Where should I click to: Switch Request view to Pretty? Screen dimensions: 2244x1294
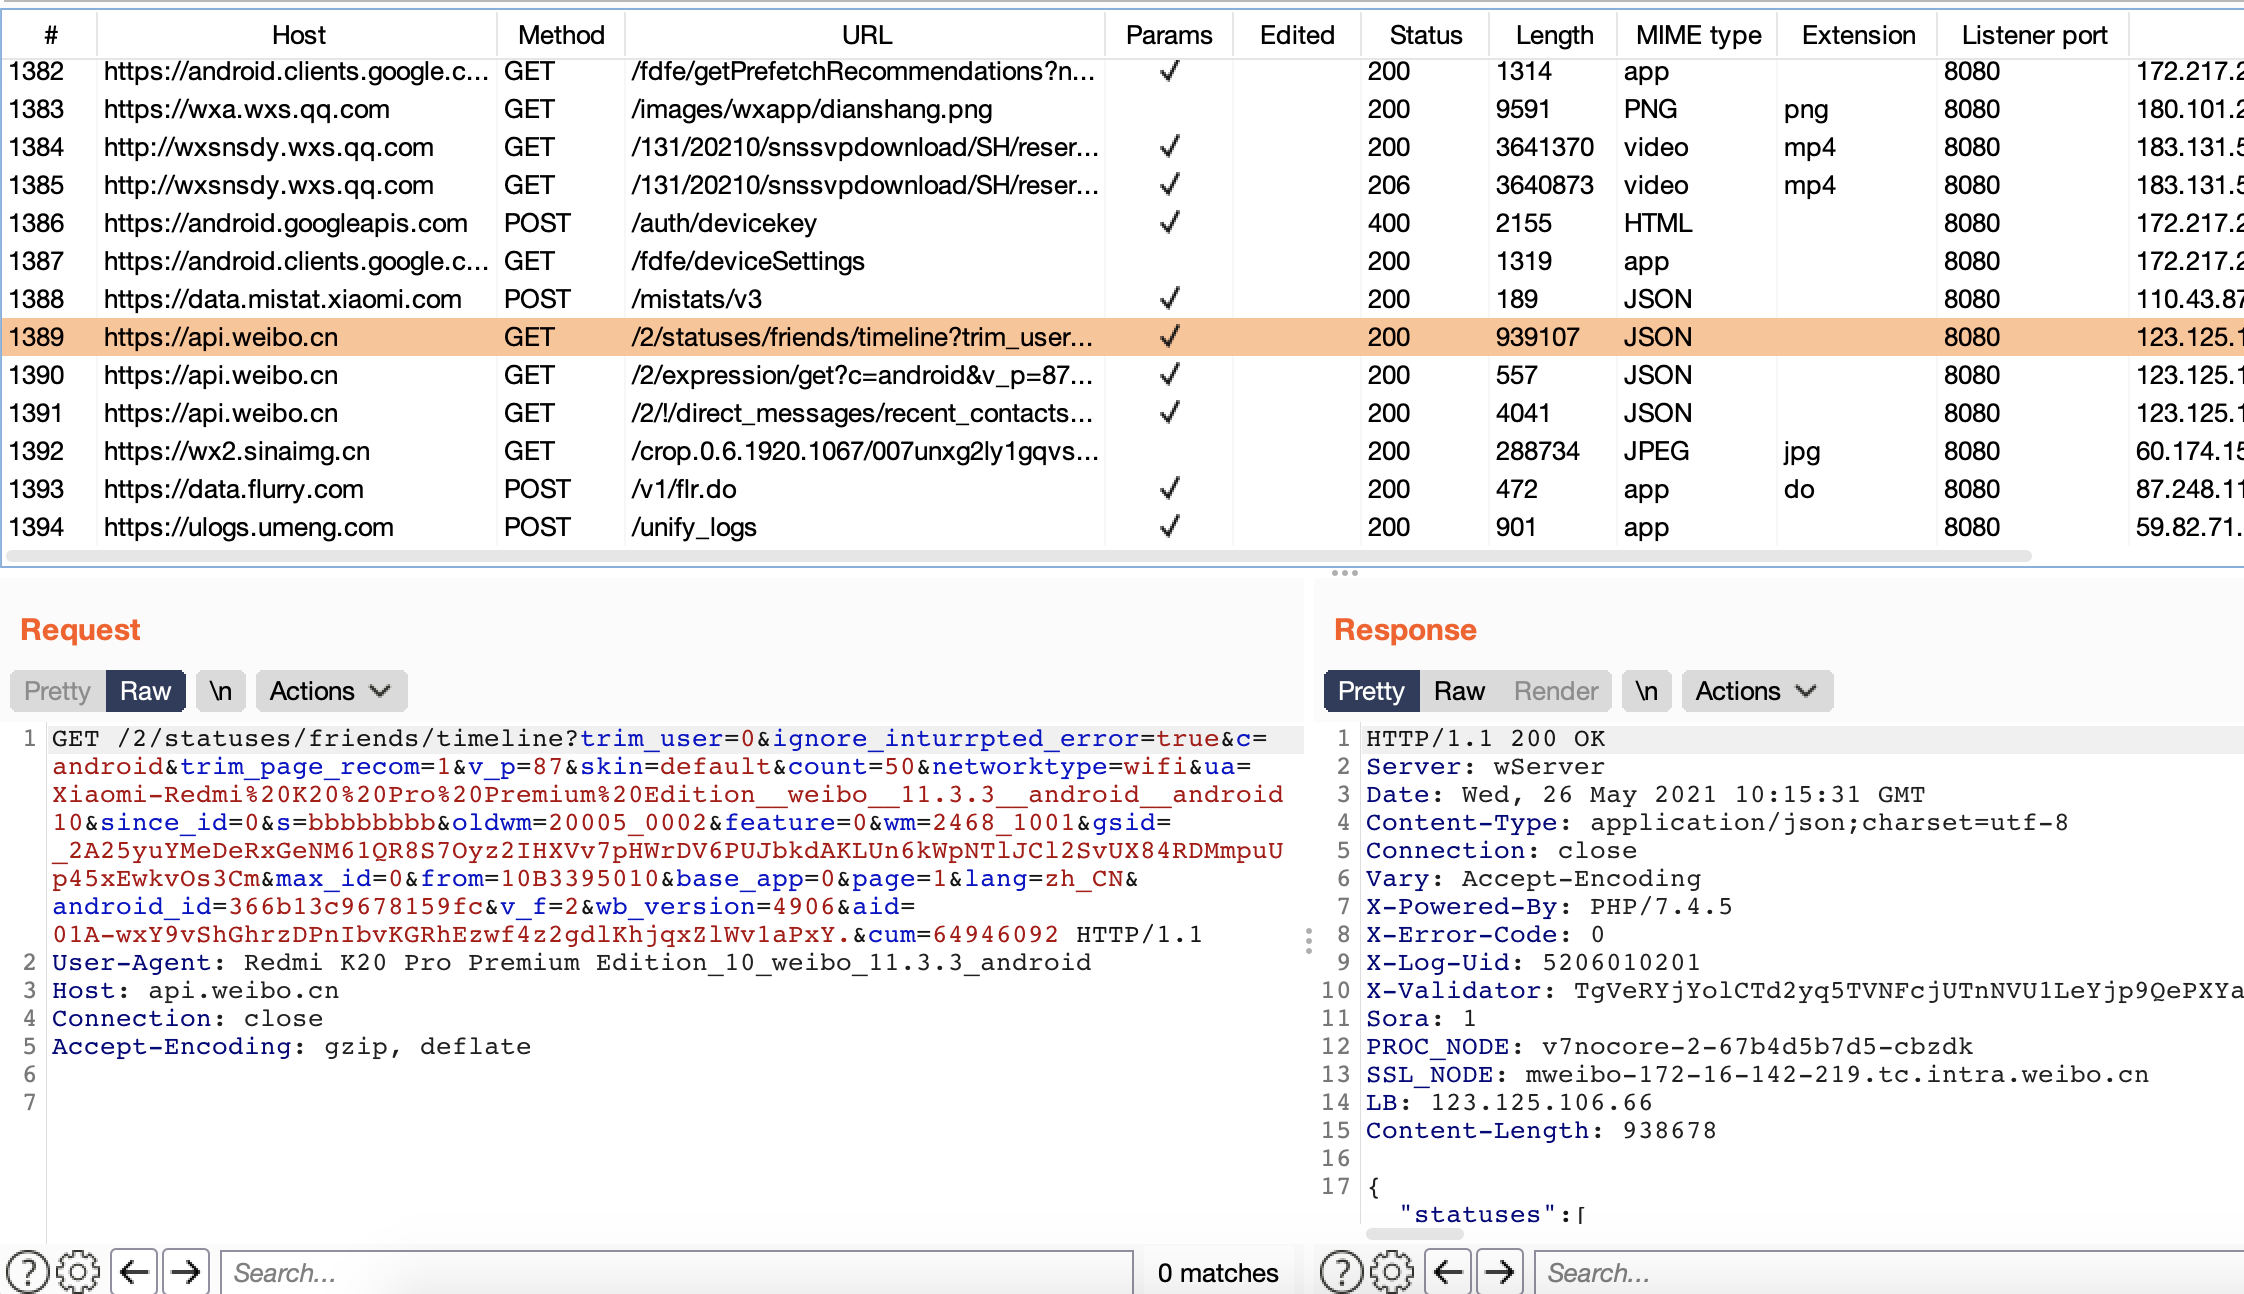57,691
